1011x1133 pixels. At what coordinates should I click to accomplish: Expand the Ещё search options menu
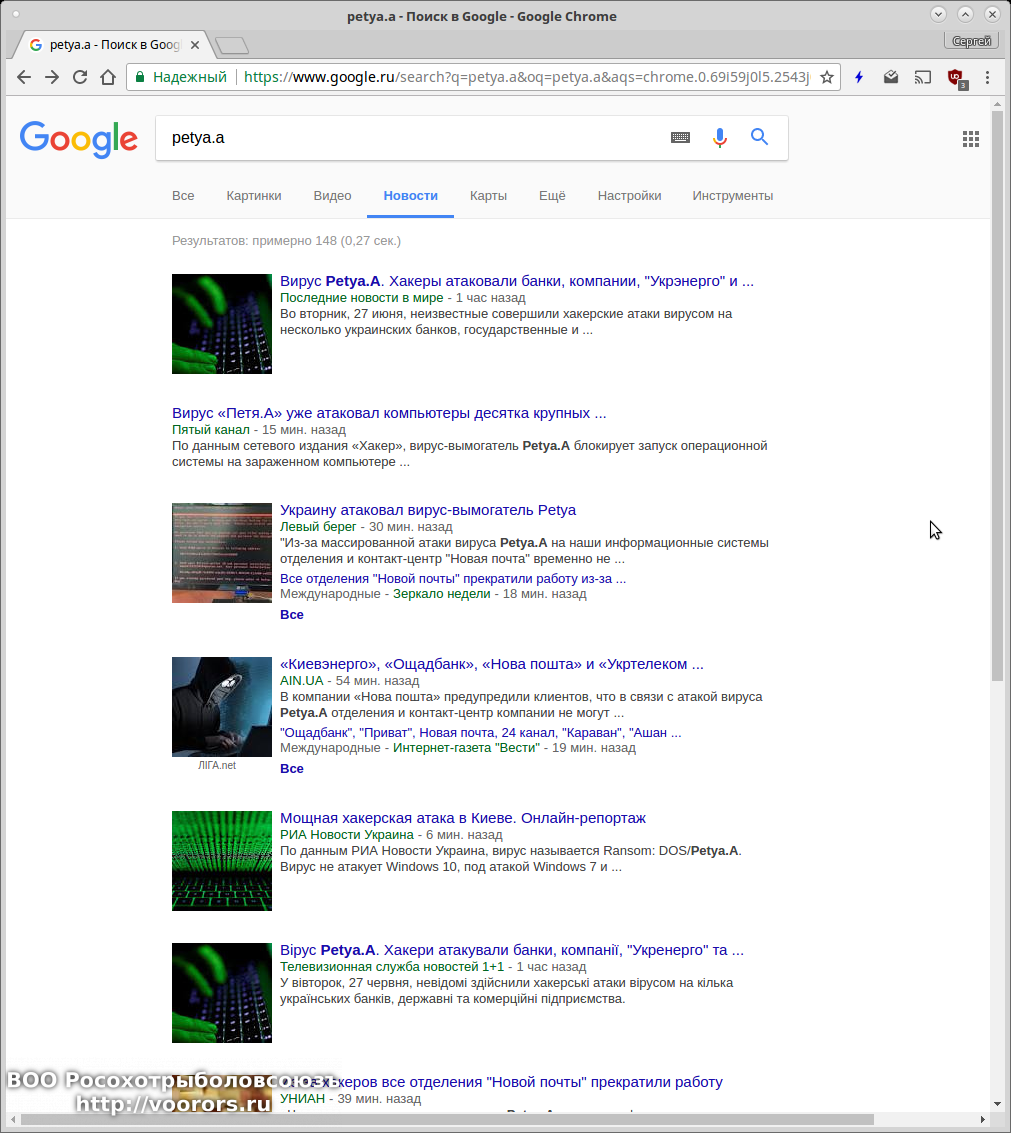(552, 196)
